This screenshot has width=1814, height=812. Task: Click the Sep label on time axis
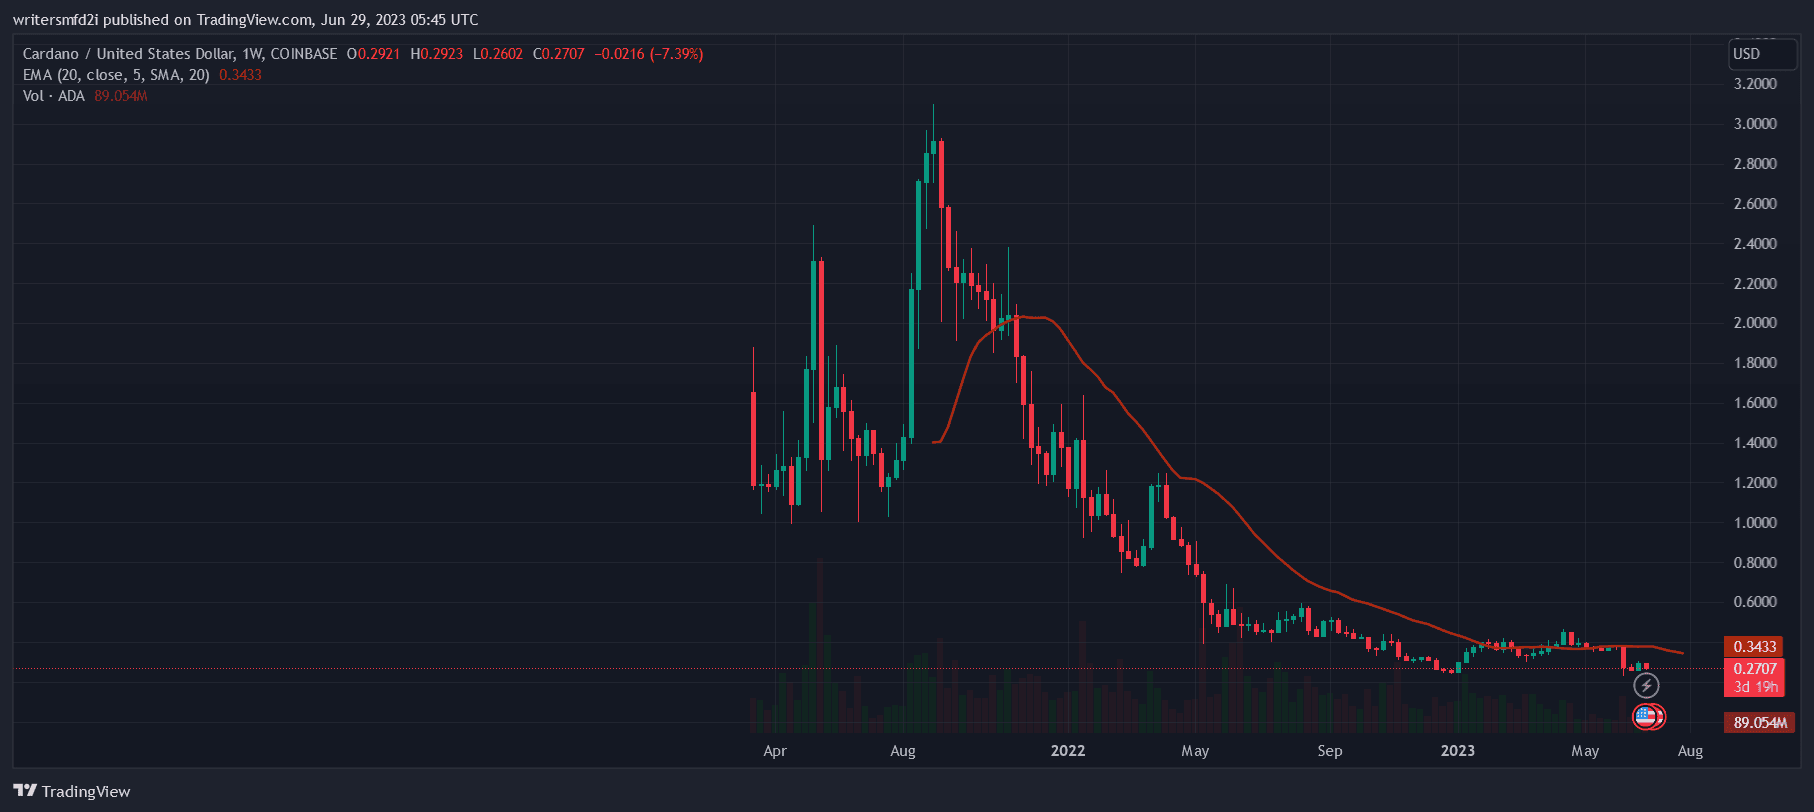point(1329,751)
